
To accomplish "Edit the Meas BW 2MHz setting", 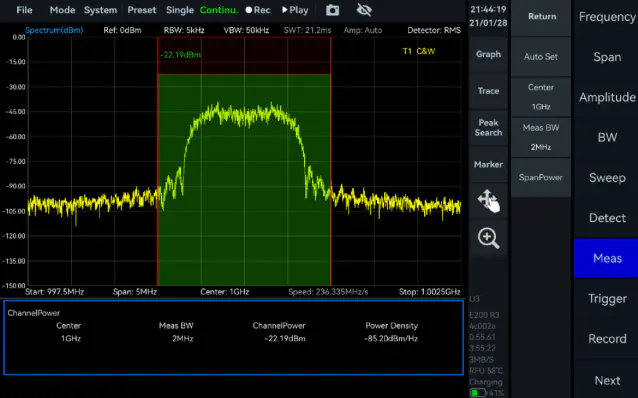I will [541, 137].
